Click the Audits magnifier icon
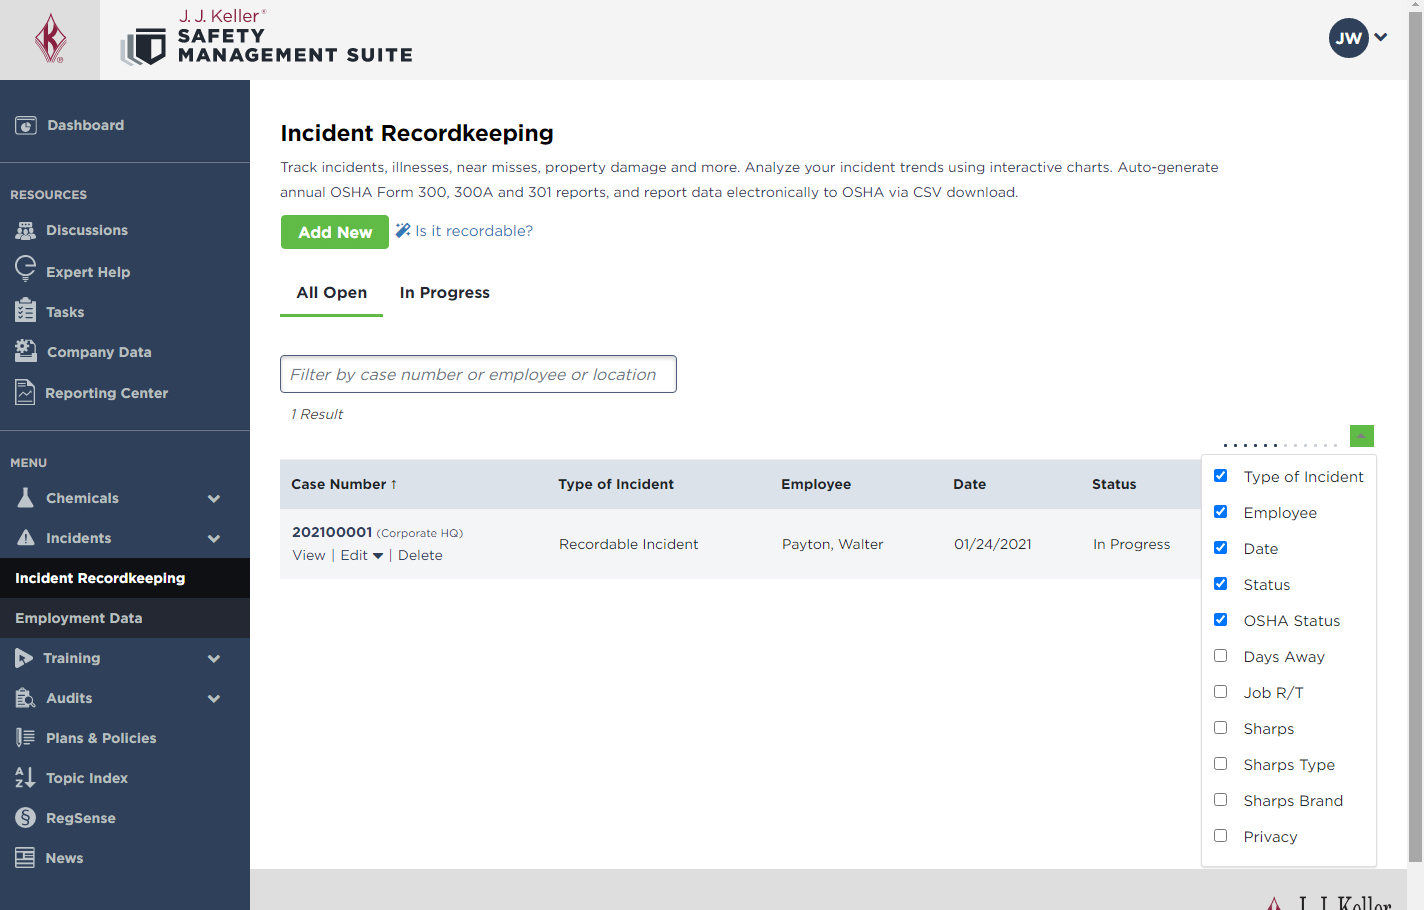This screenshot has width=1424, height=910. click(26, 697)
